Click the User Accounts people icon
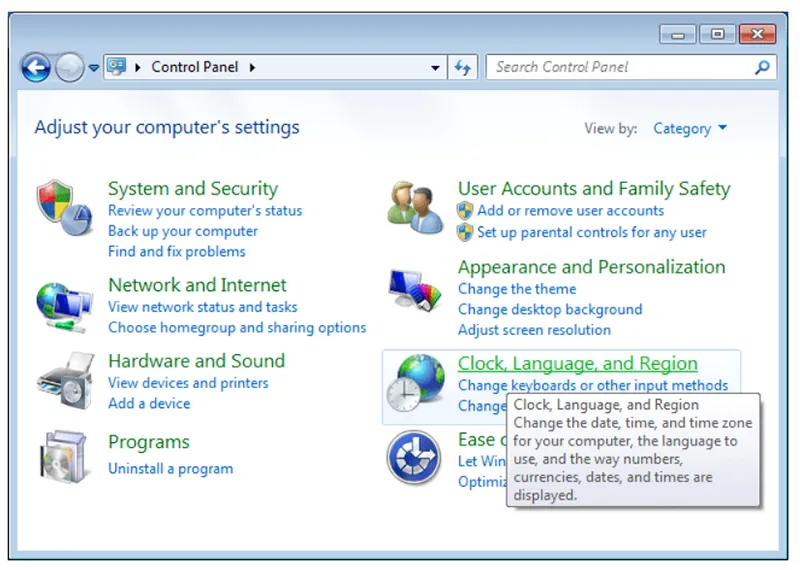Image resolution: width=800 pixels, height=570 pixels. click(415, 207)
